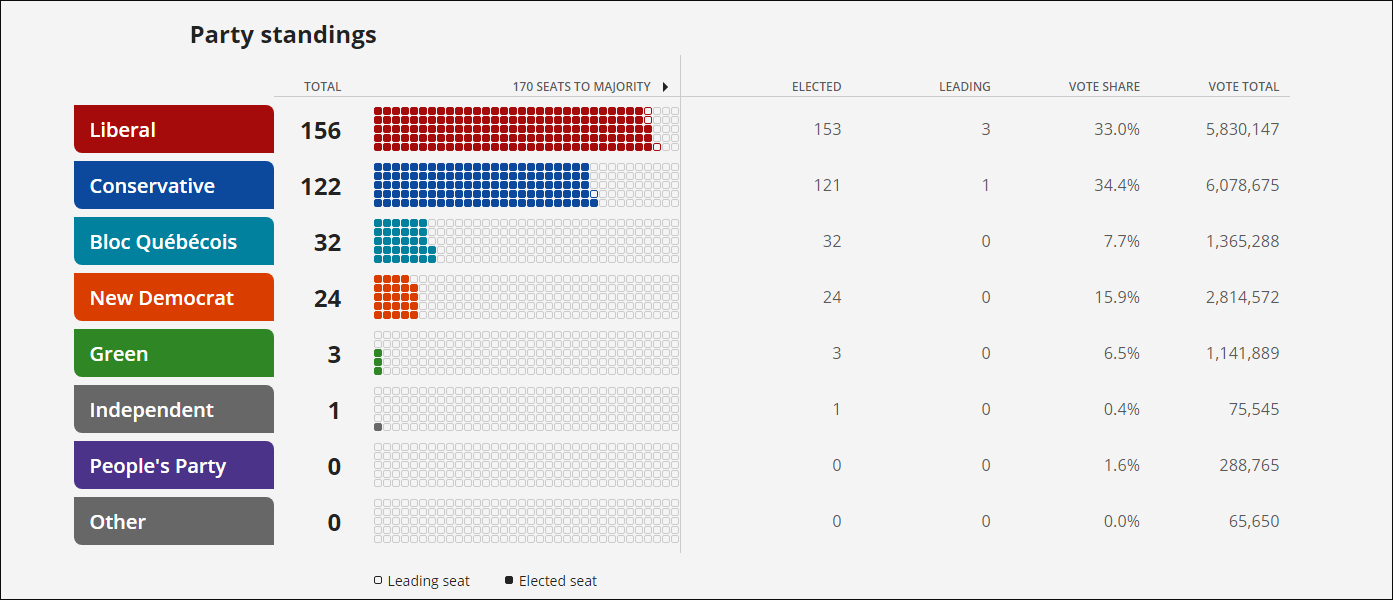Select the Conservative party label

pos(174,185)
